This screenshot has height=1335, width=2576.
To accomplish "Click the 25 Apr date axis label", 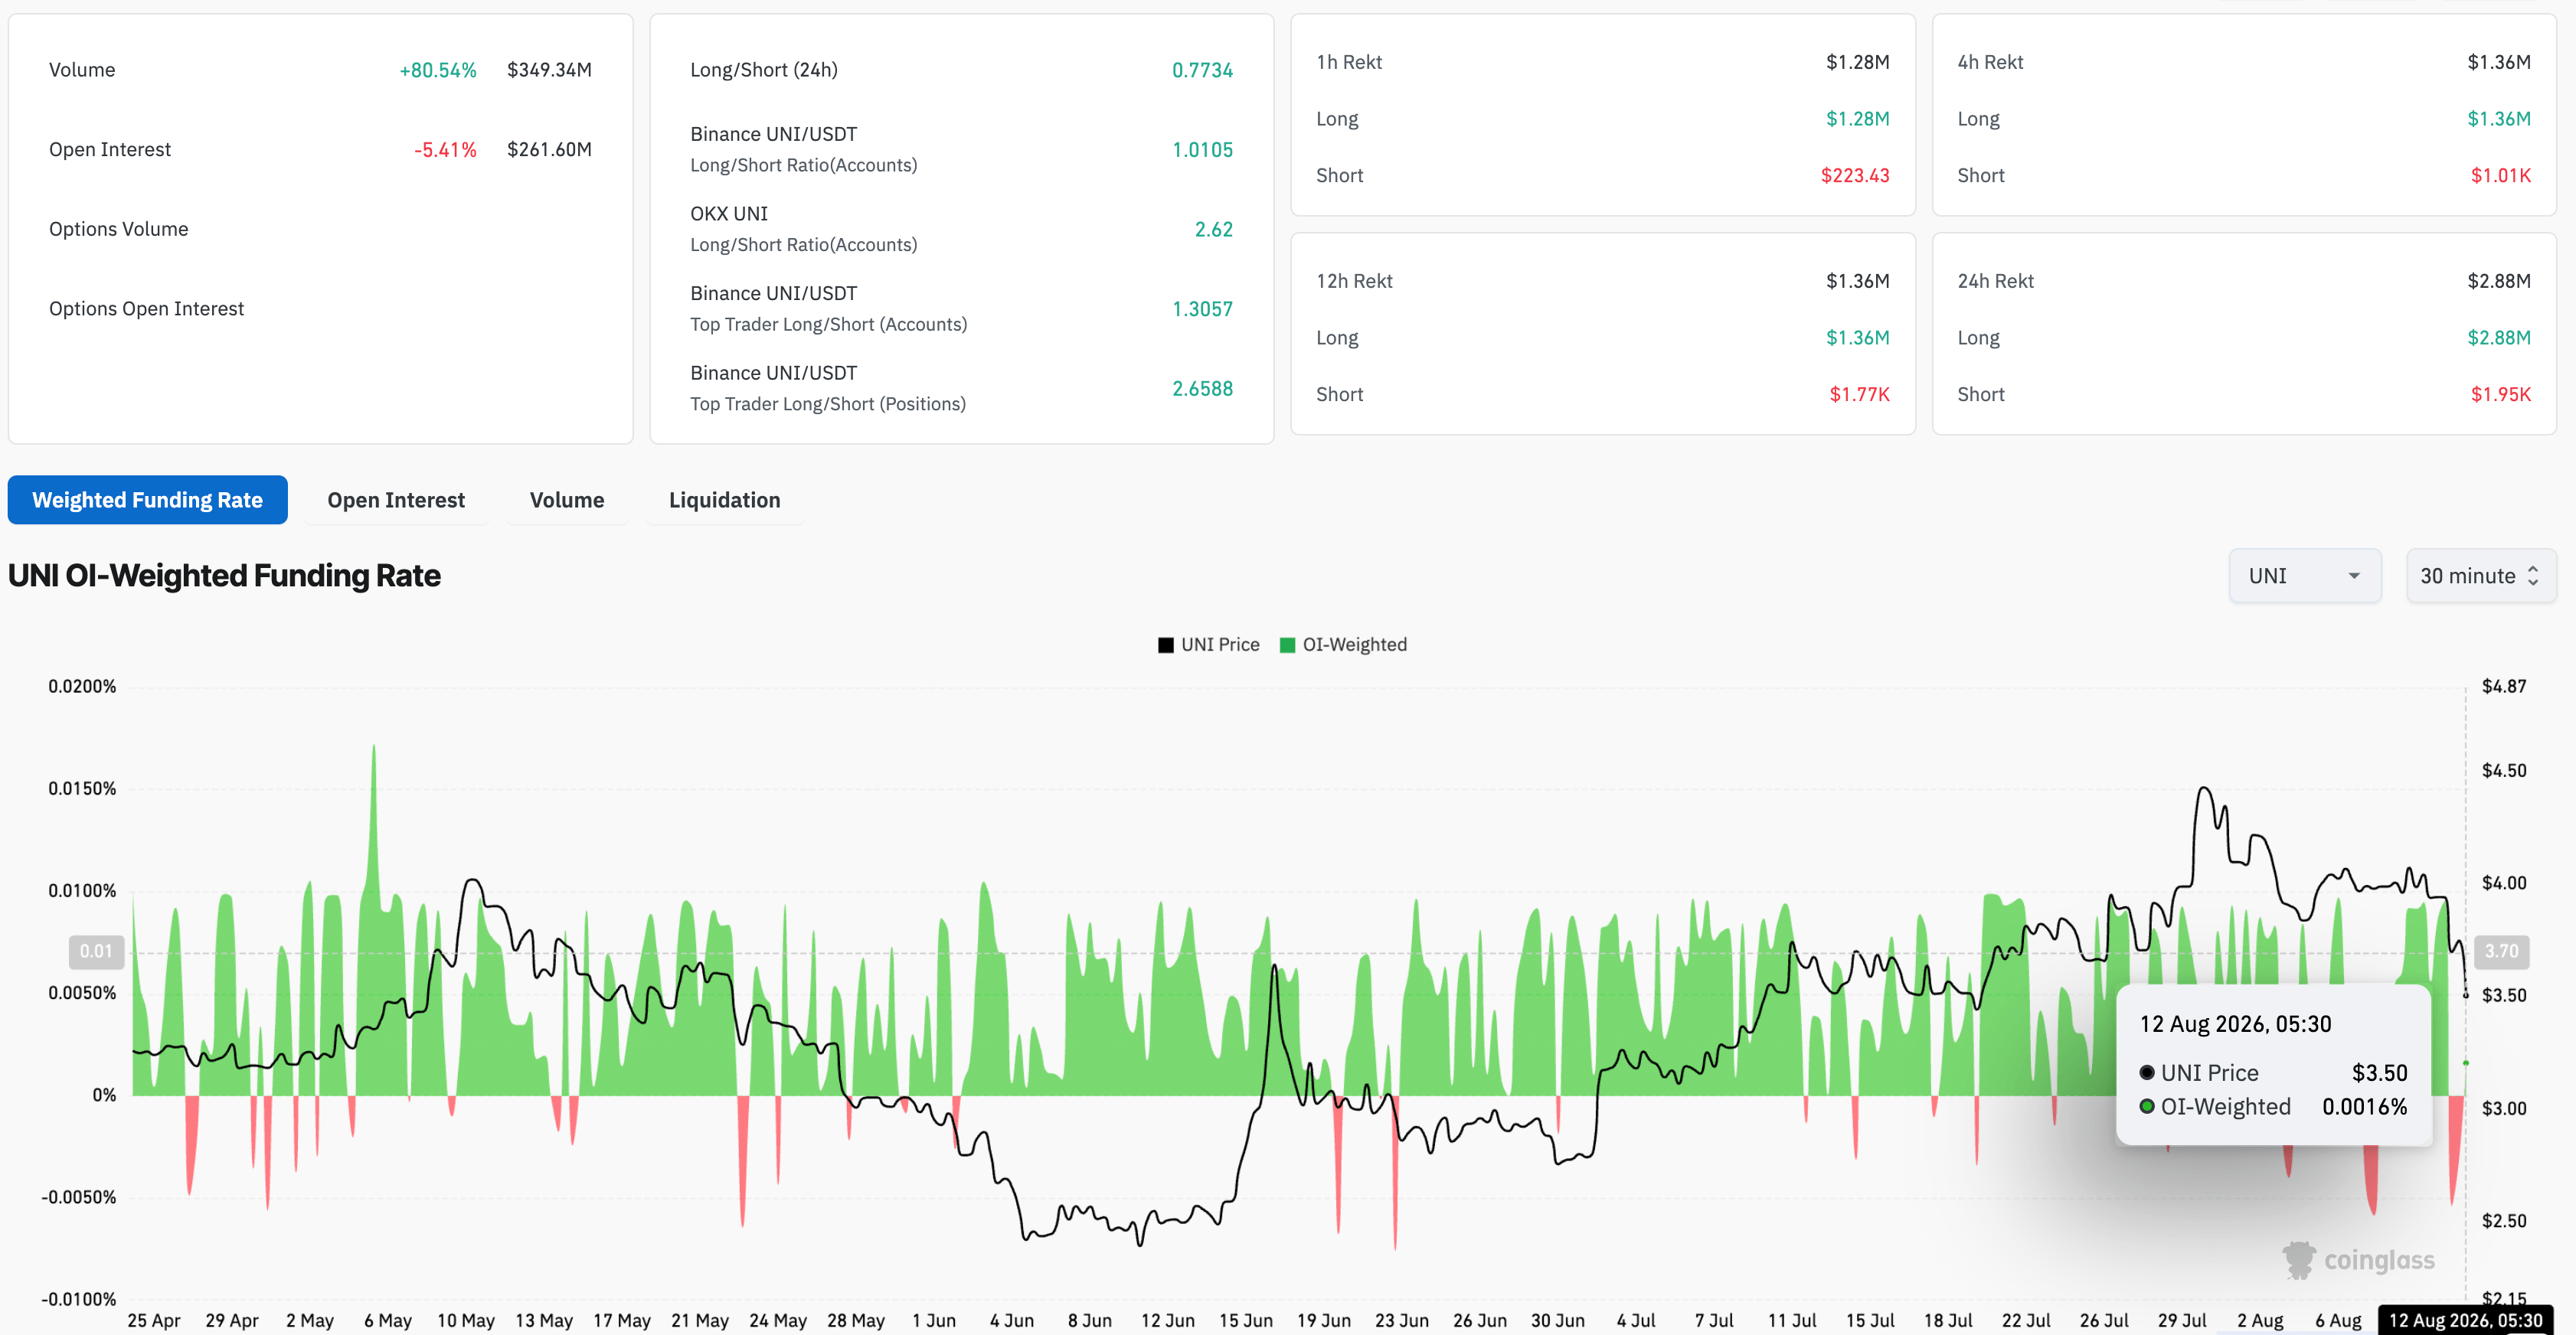I will [x=154, y=1321].
